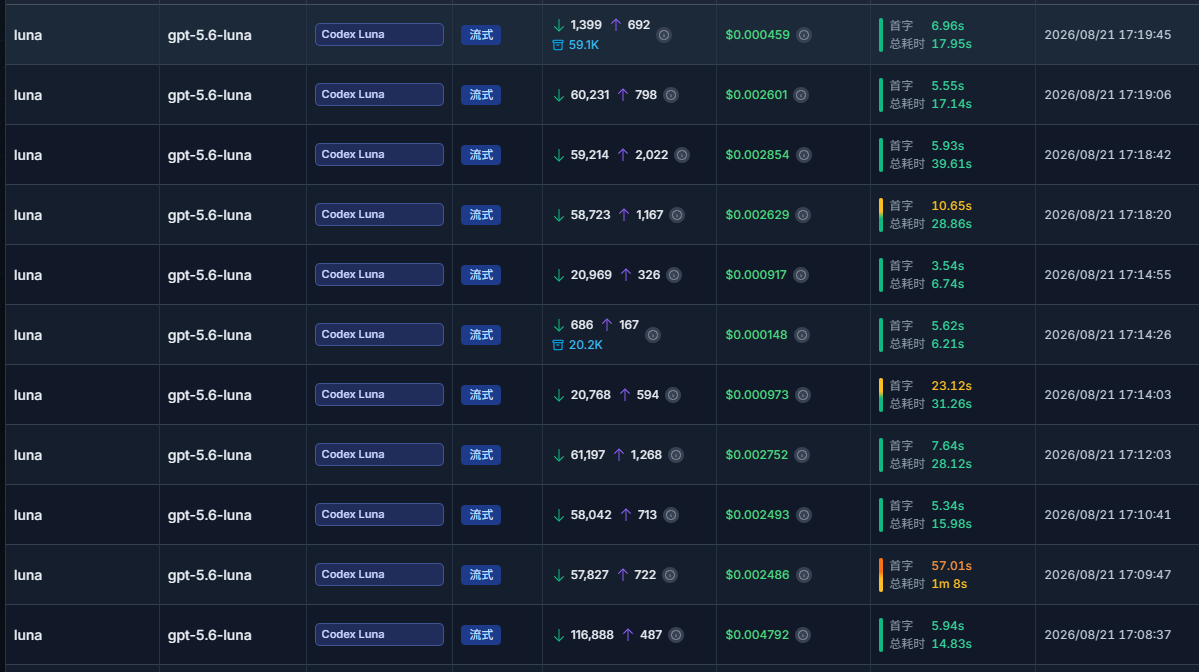Click luna name in 17:08:37 row
The width and height of the screenshot is (1199, 672).
pyautogui.click(x=28, y=635)
